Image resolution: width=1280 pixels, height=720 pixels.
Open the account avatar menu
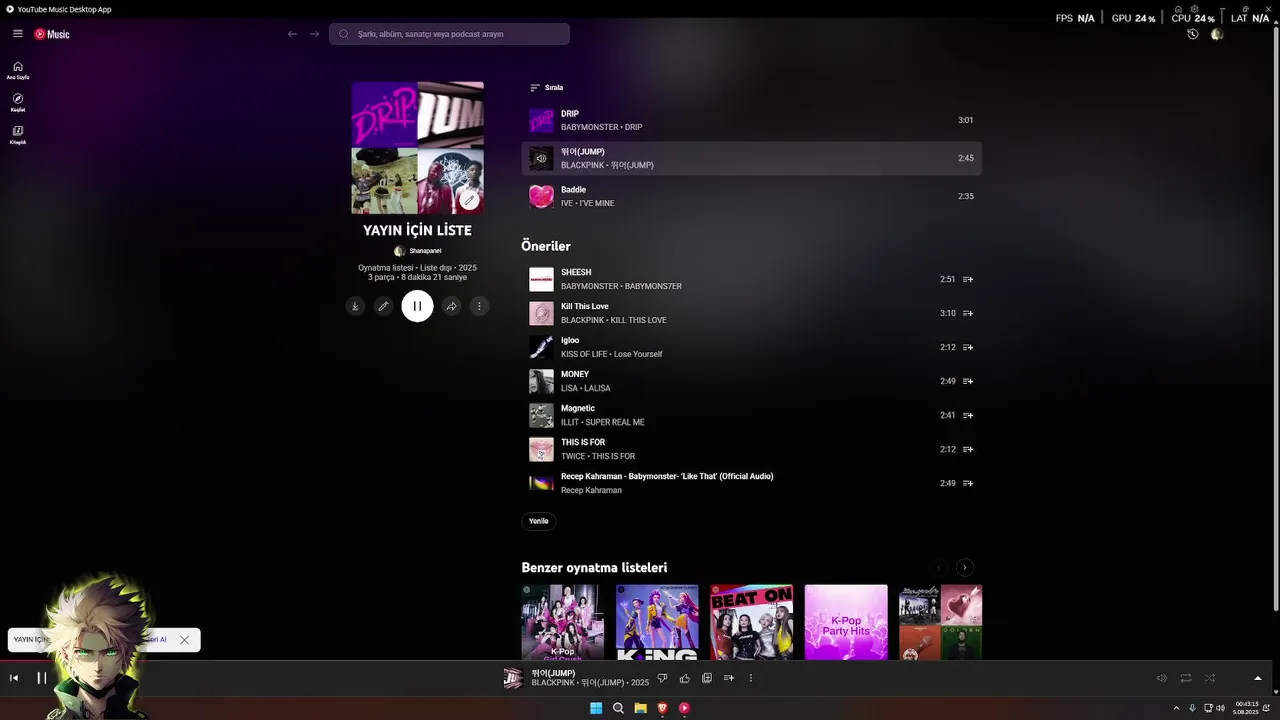pyautogui.click(x=1217, y=34)
